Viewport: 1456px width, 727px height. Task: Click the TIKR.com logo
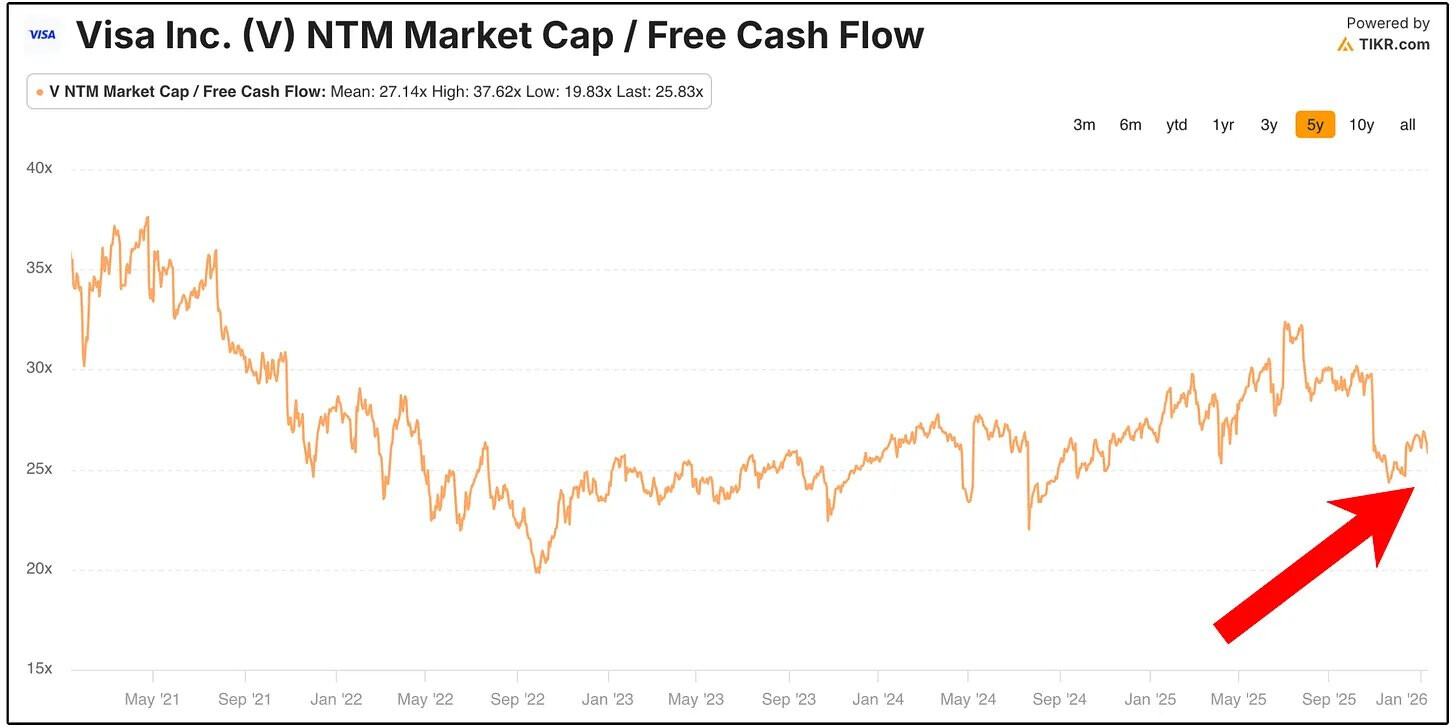(x=1383, y=44)
